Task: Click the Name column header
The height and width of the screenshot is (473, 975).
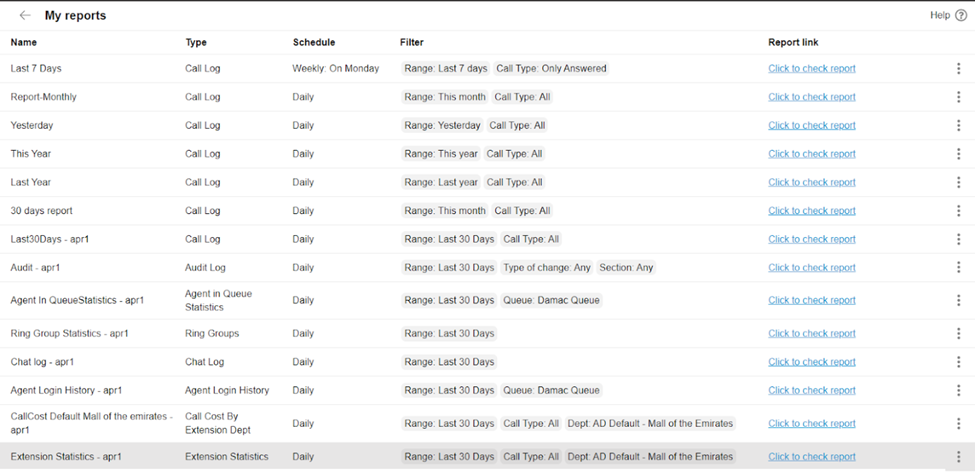Action: [x=24, y=43]
